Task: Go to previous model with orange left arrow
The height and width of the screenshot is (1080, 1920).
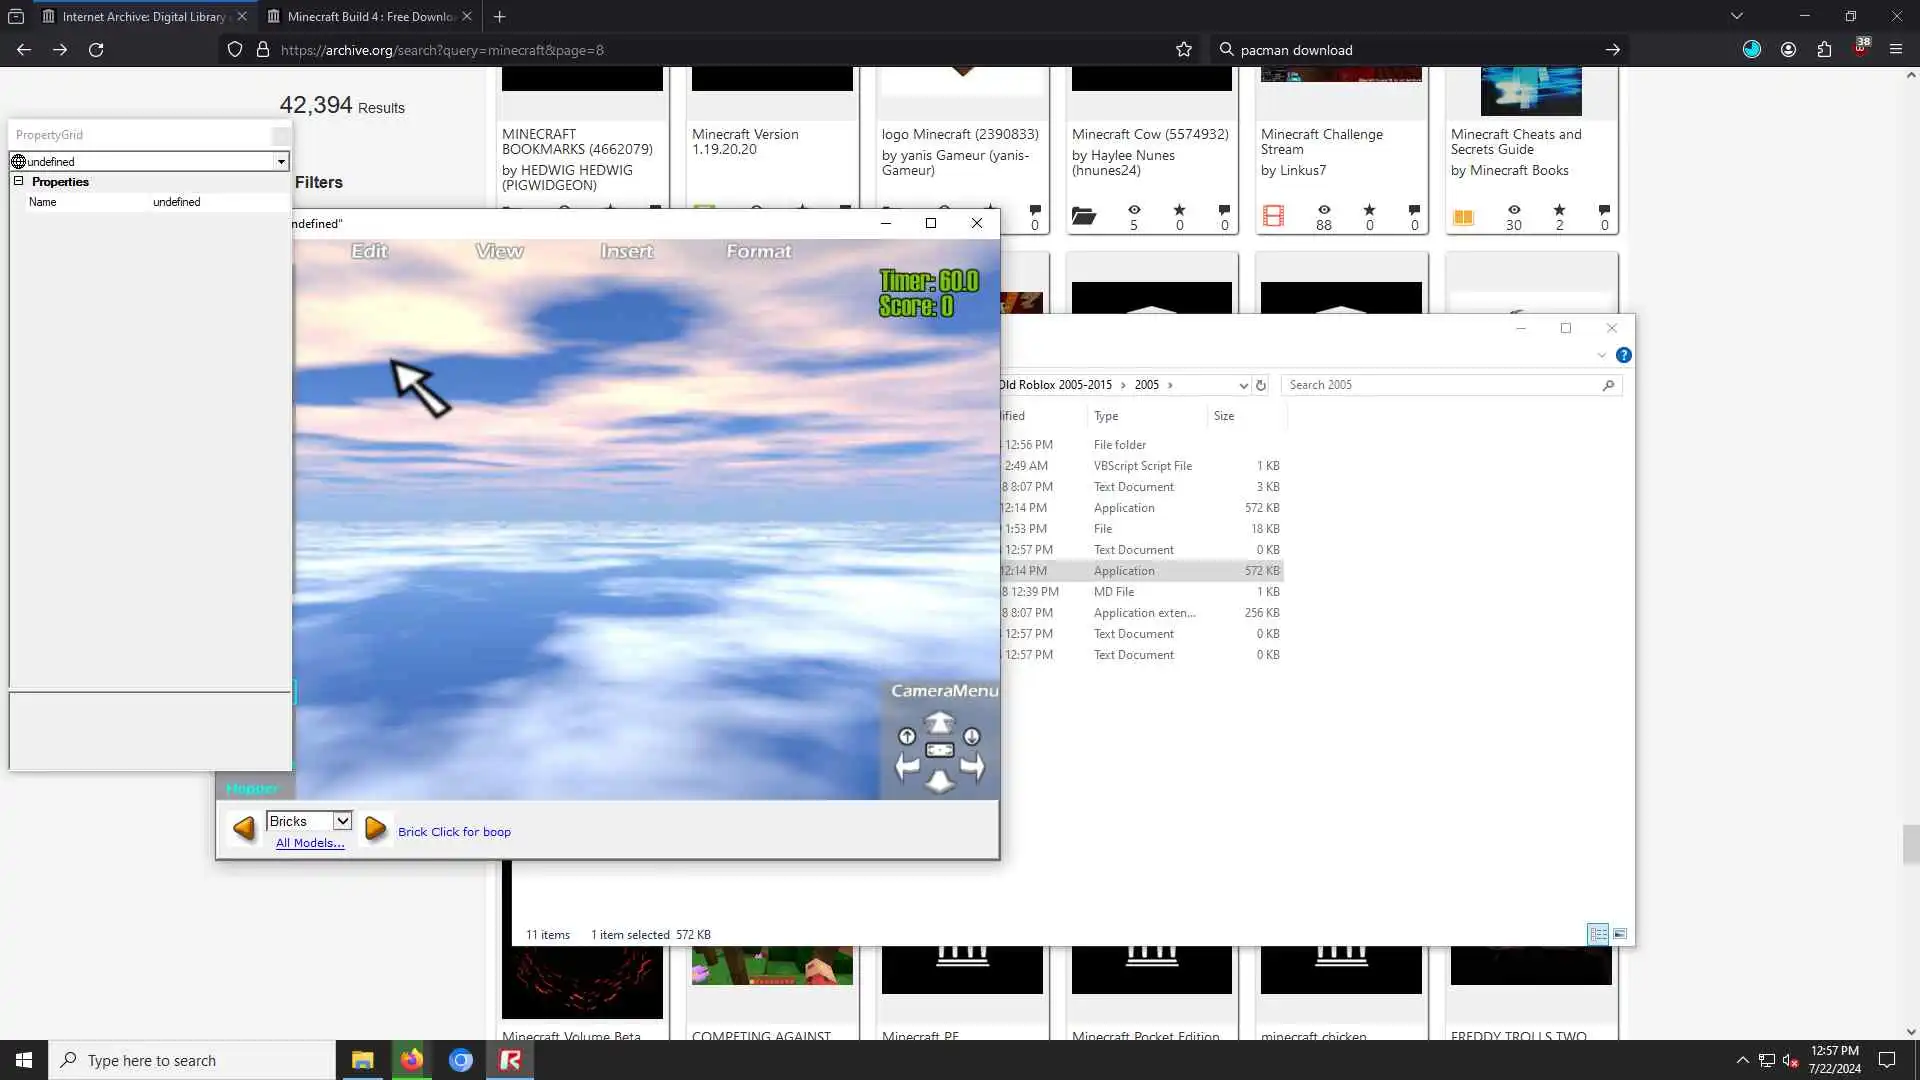Action: pyautogui.click(x=244, y=828)
